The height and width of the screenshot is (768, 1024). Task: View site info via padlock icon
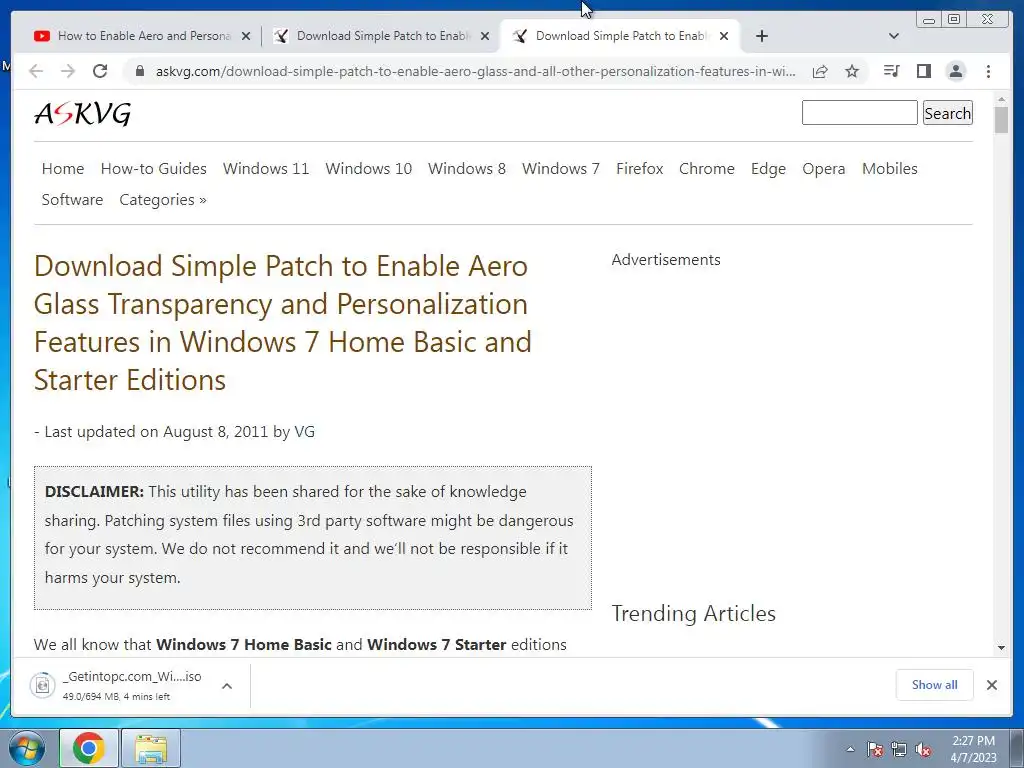click(x=139, y=71)
